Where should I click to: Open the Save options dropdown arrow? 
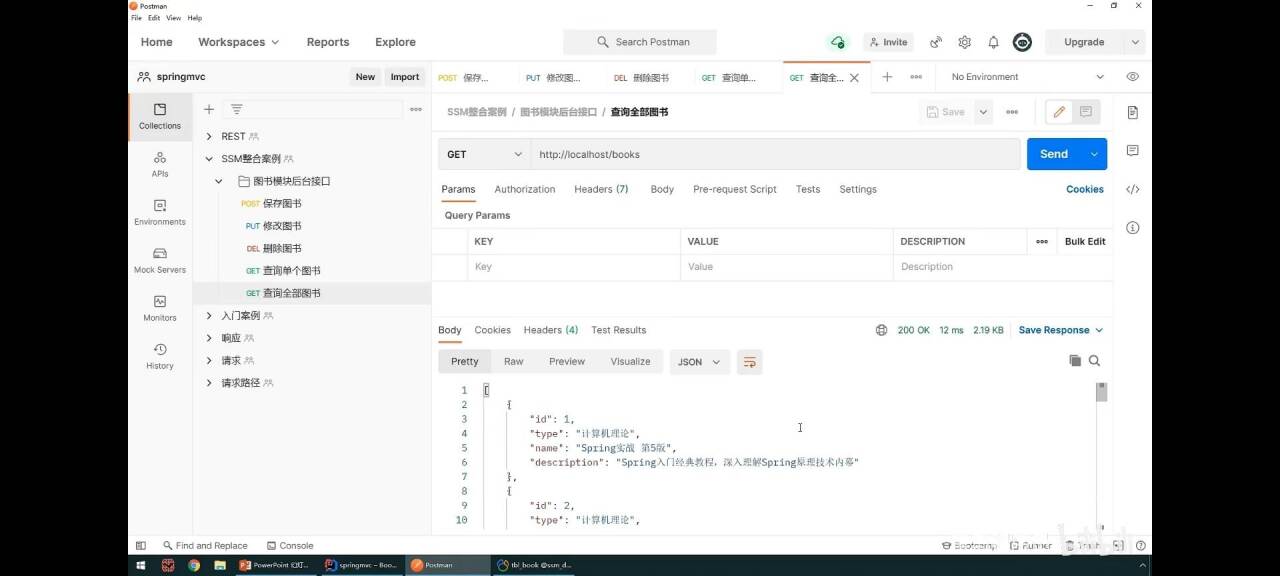pos(983,112)
